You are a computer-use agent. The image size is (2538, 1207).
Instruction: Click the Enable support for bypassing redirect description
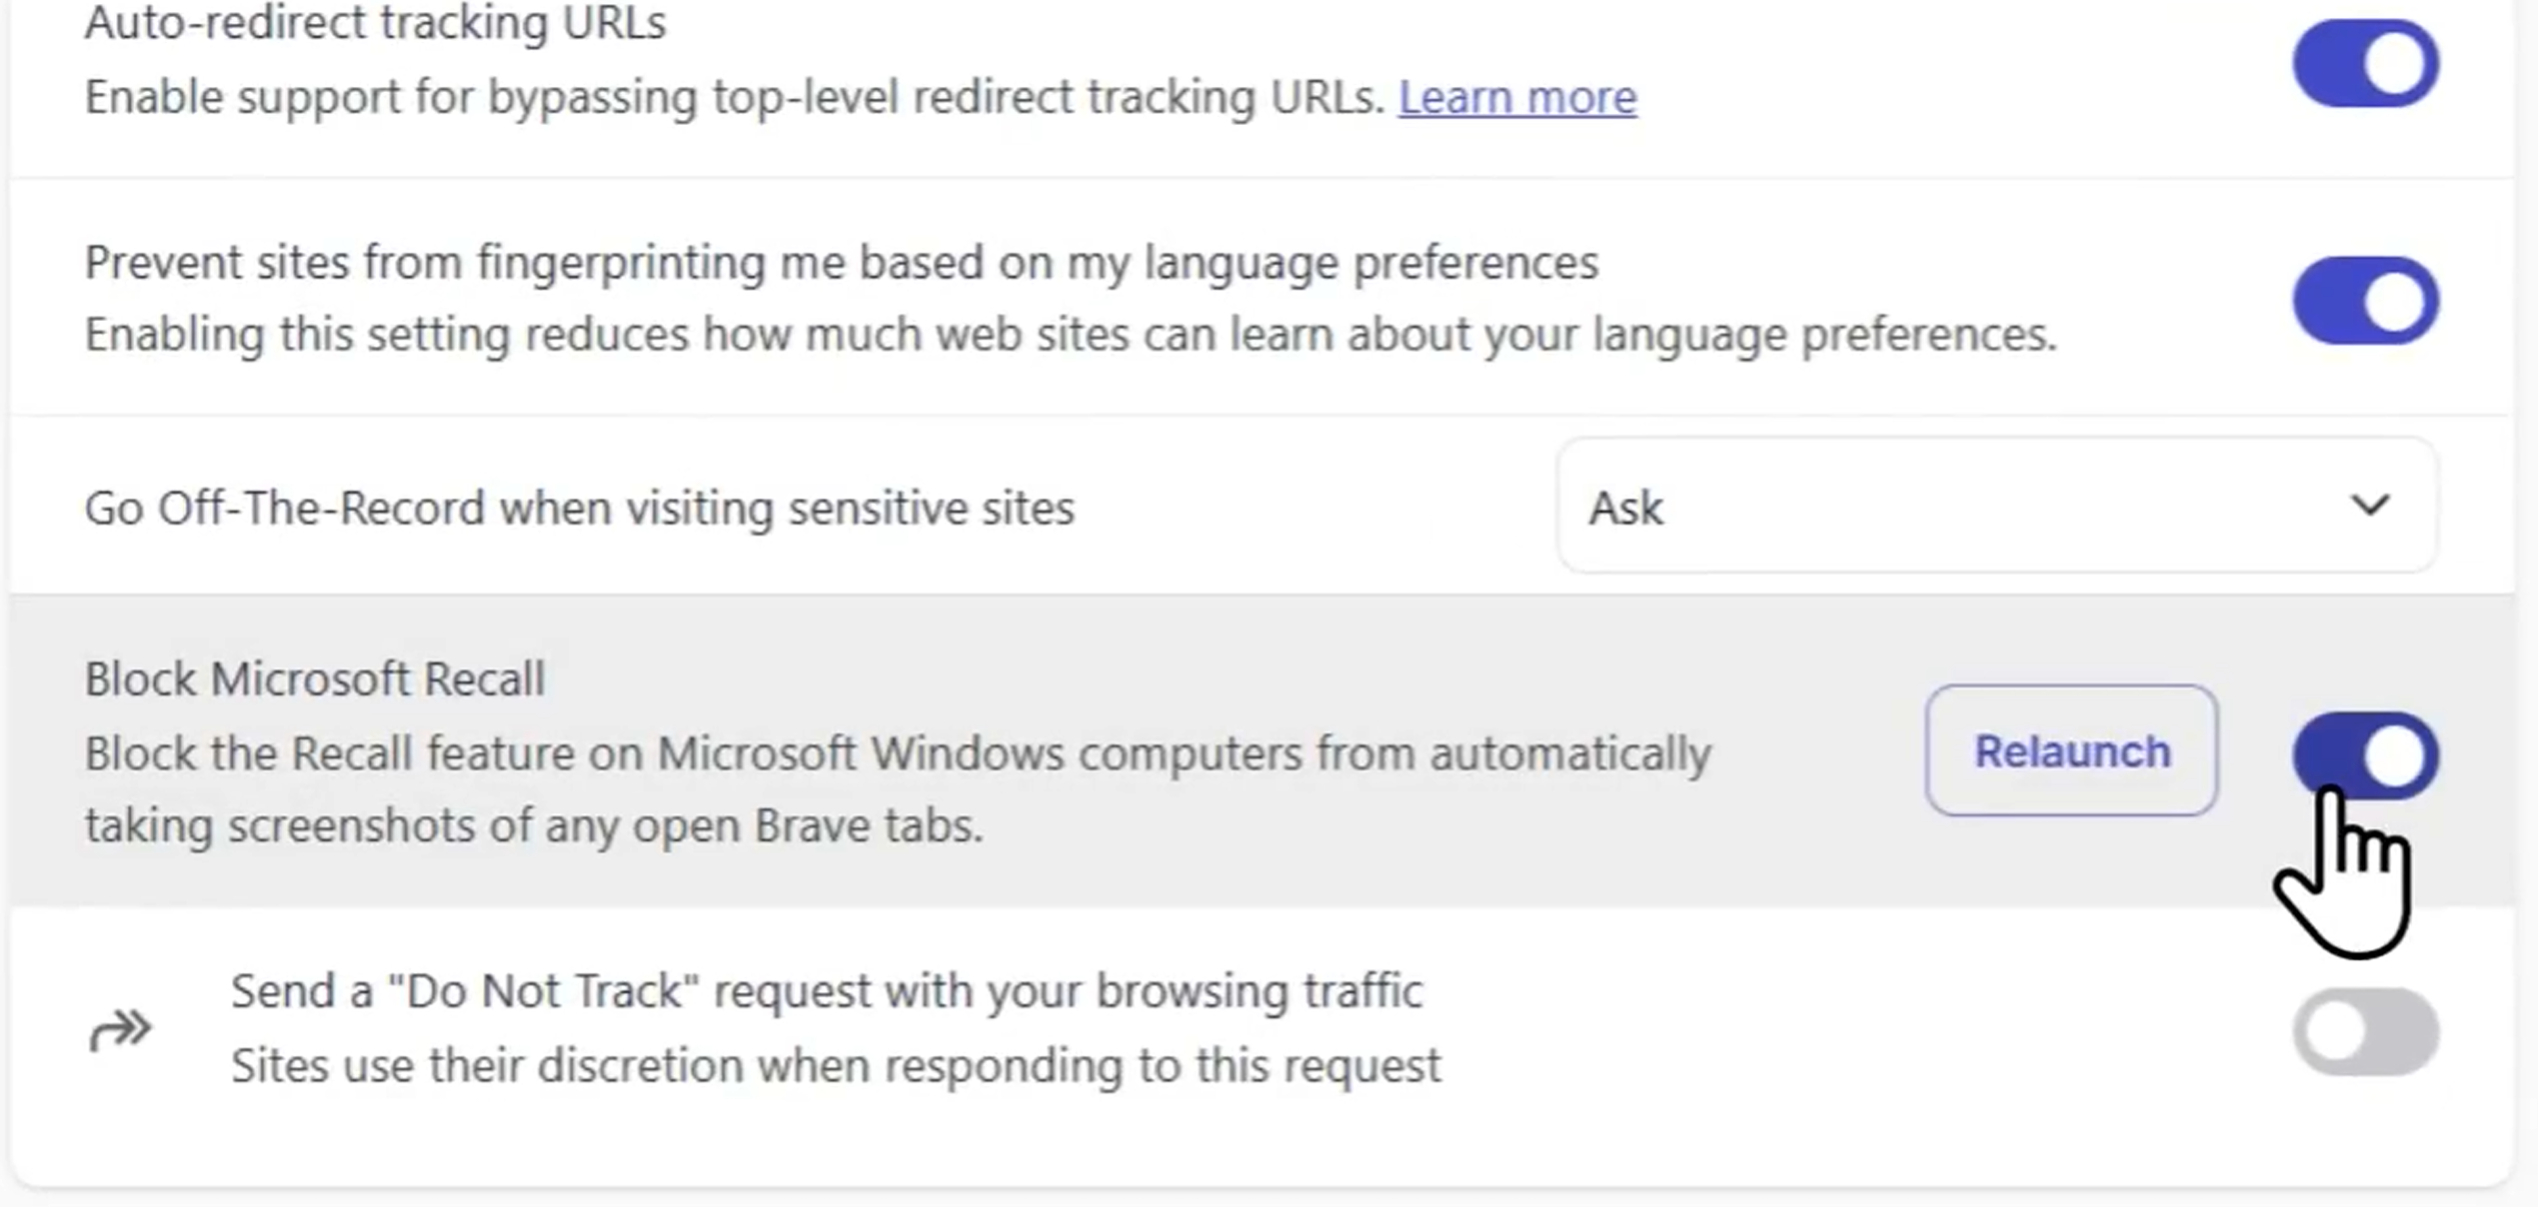735,98
